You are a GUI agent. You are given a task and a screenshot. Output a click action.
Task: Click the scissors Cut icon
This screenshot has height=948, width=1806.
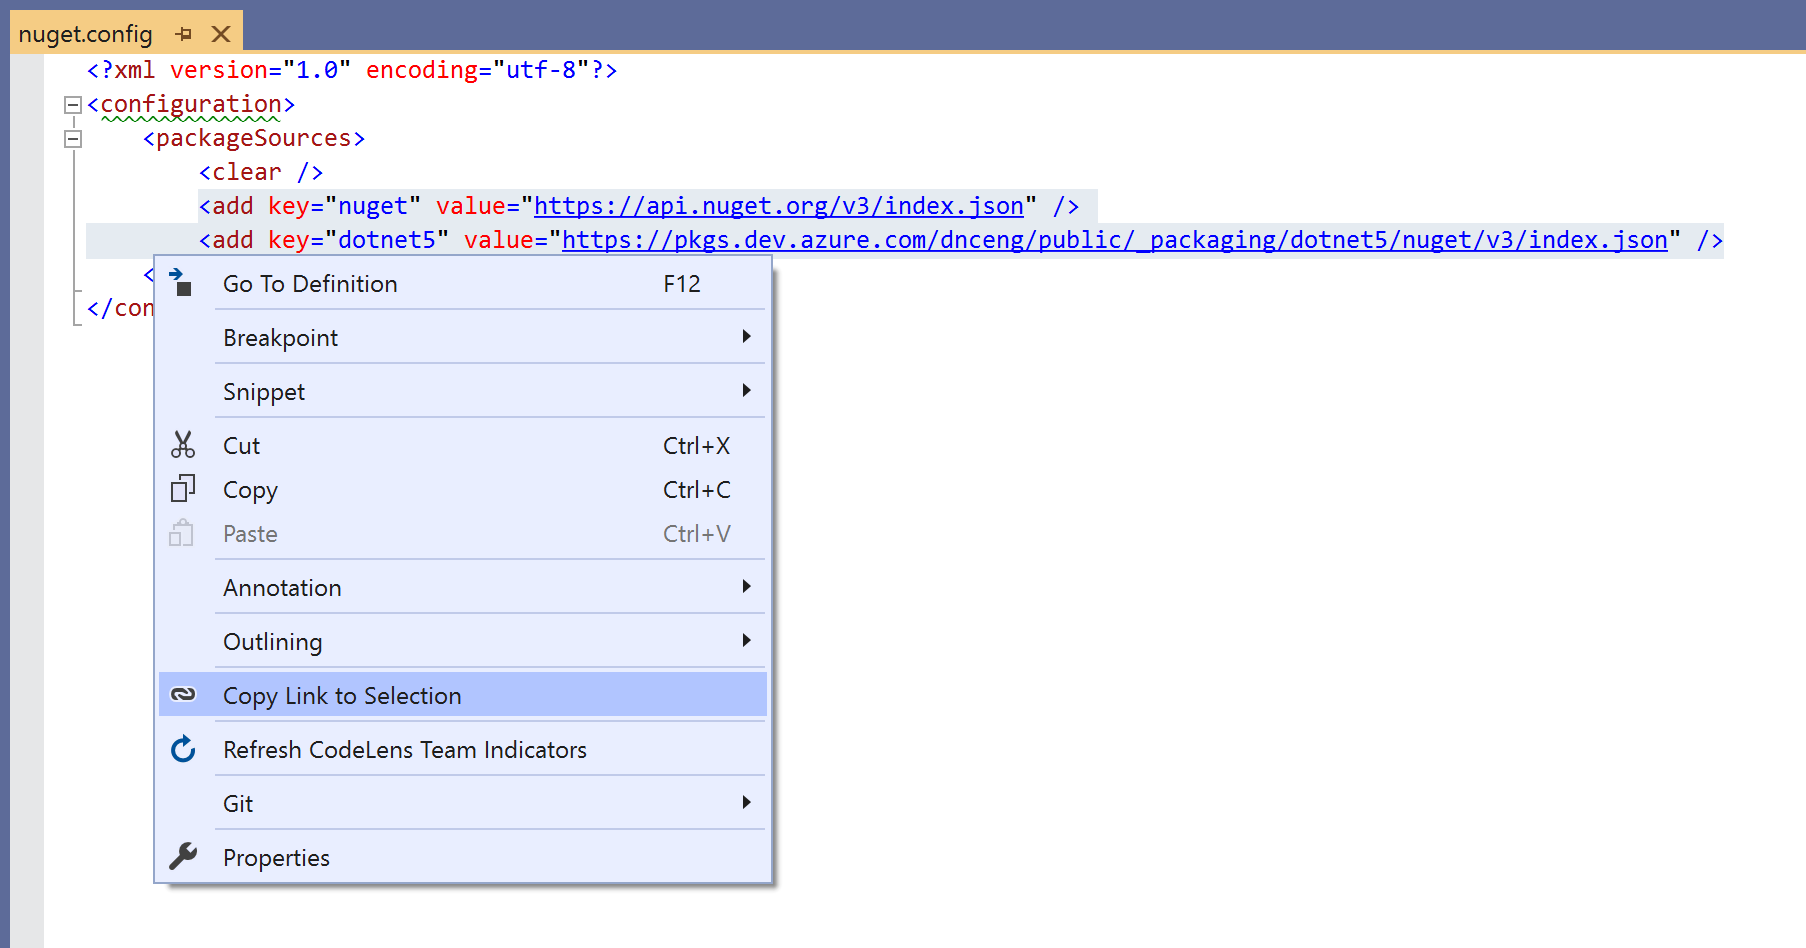point(183,445)
